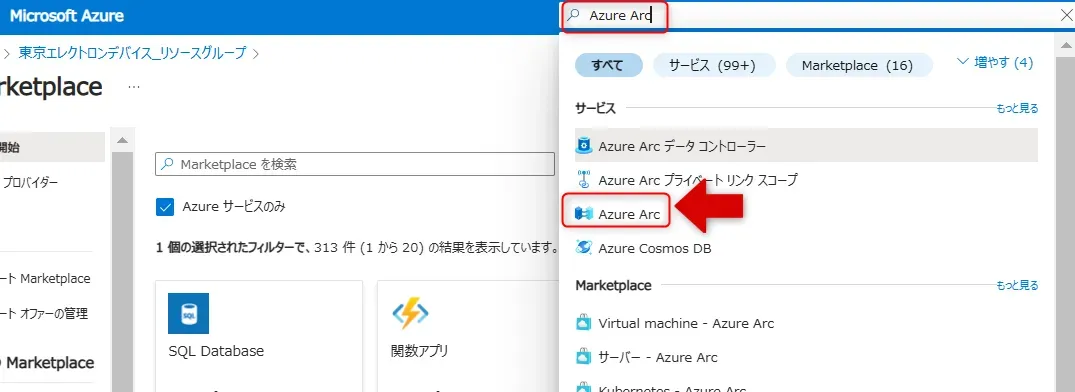This screenshot has width=1075, height=392.
Task: Click the search magnifier in top bar
Action: pos(574,16)
